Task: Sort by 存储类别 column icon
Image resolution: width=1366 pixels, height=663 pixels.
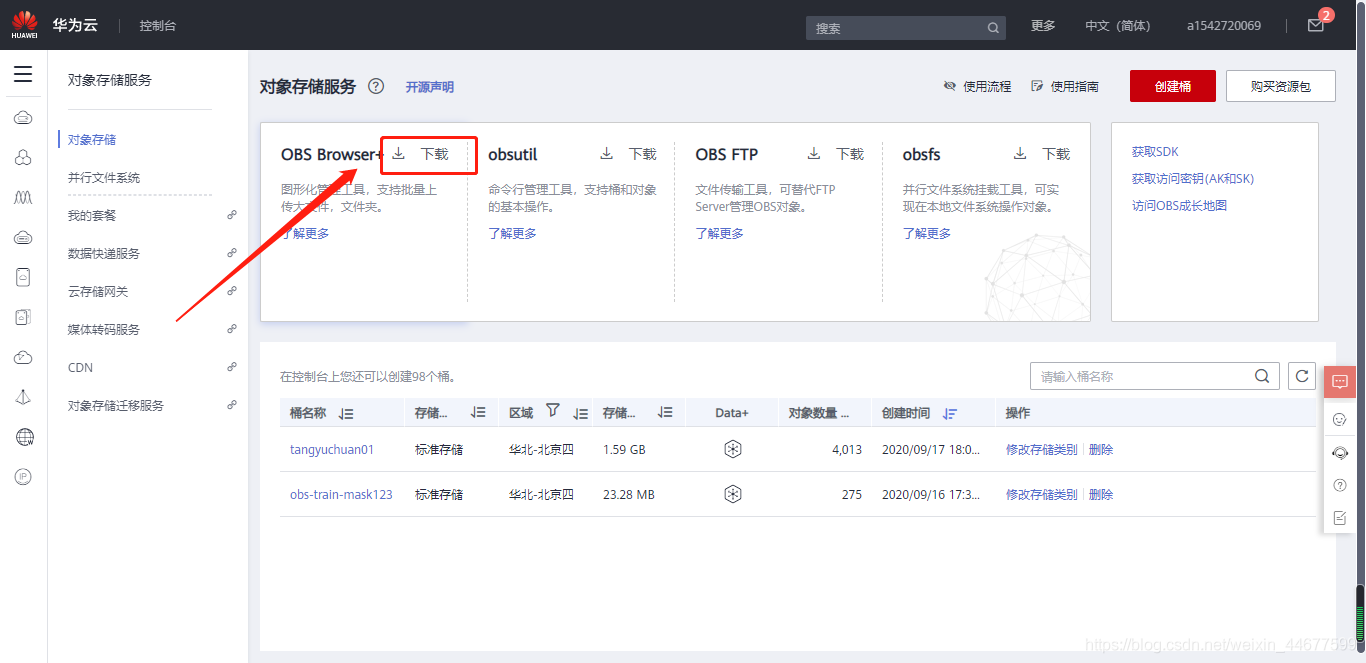Action: [478, 412]
